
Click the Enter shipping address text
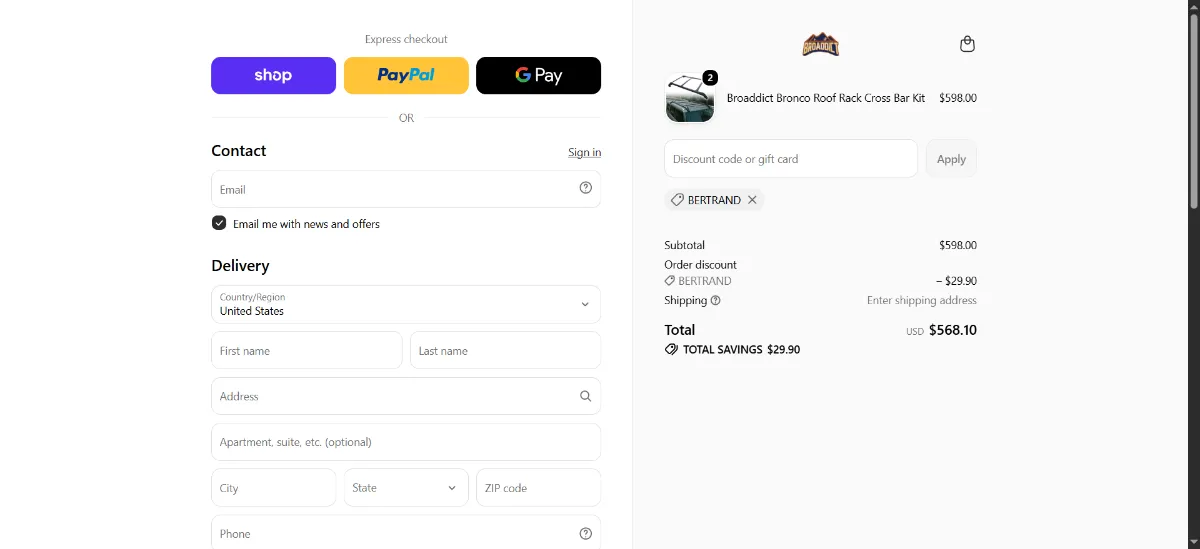coord(922,300)
